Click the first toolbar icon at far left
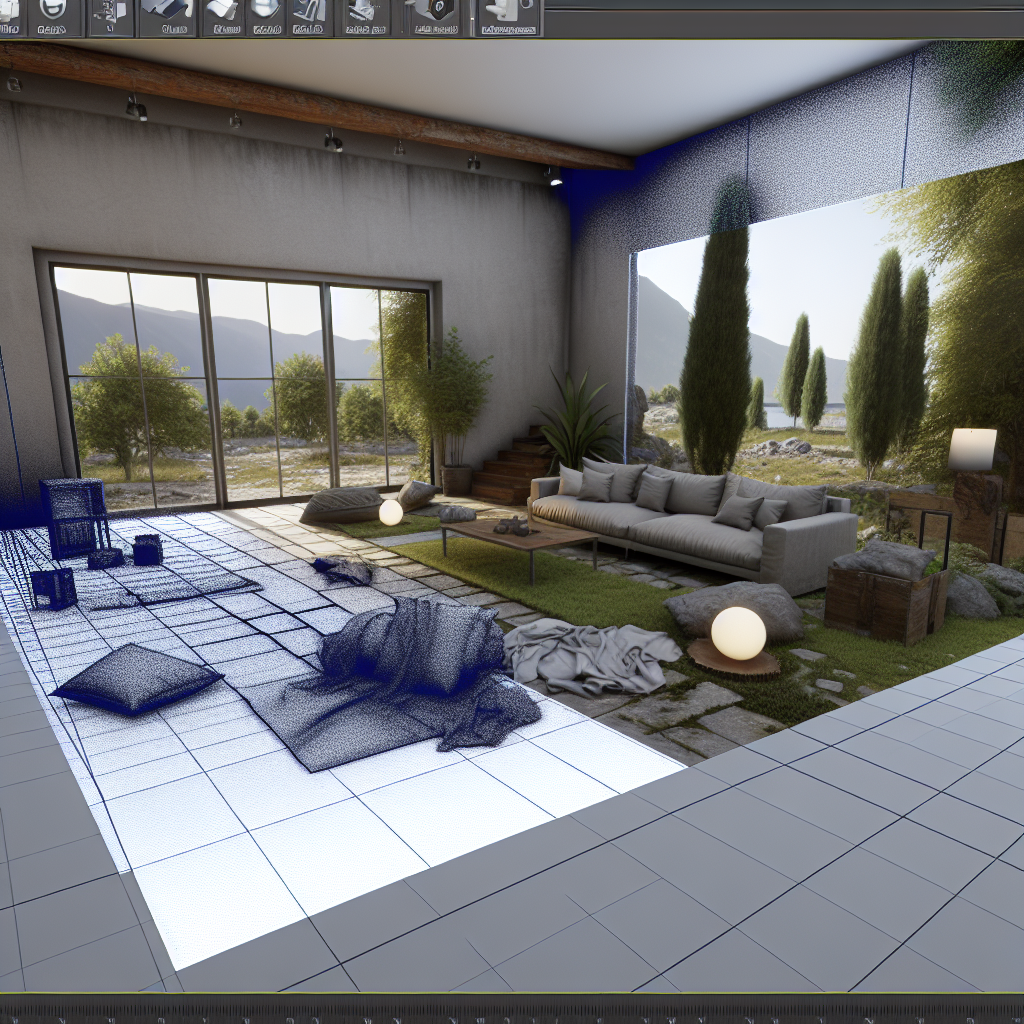The width and height of the screenshot is (1024, 1024). pos(9,14)
